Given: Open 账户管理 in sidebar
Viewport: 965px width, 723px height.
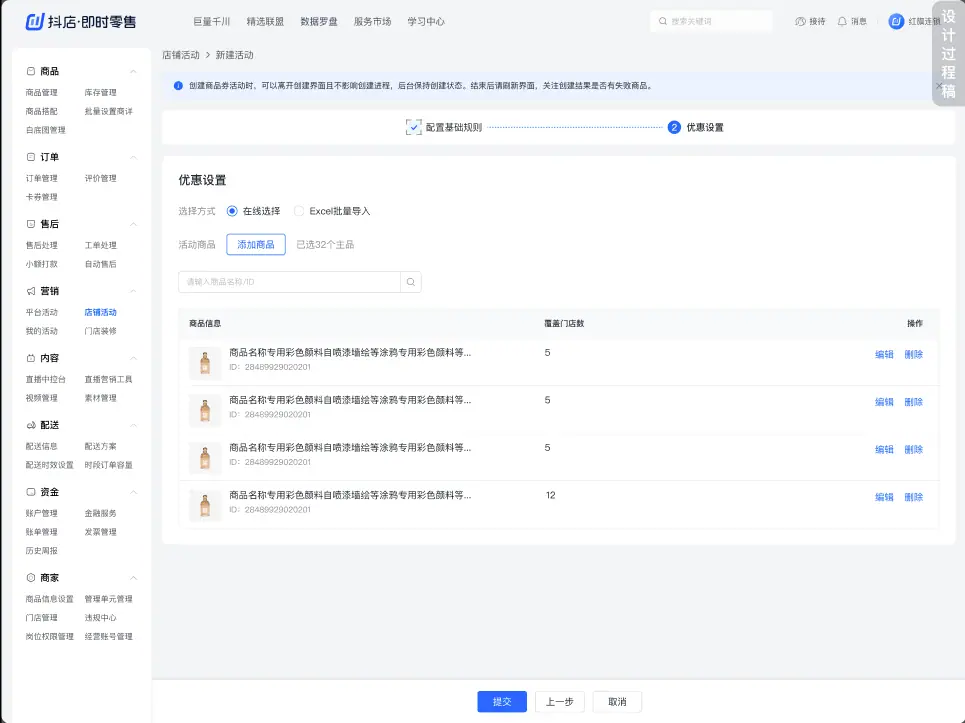Looking at the screenshot, I should tap(41, 513).
